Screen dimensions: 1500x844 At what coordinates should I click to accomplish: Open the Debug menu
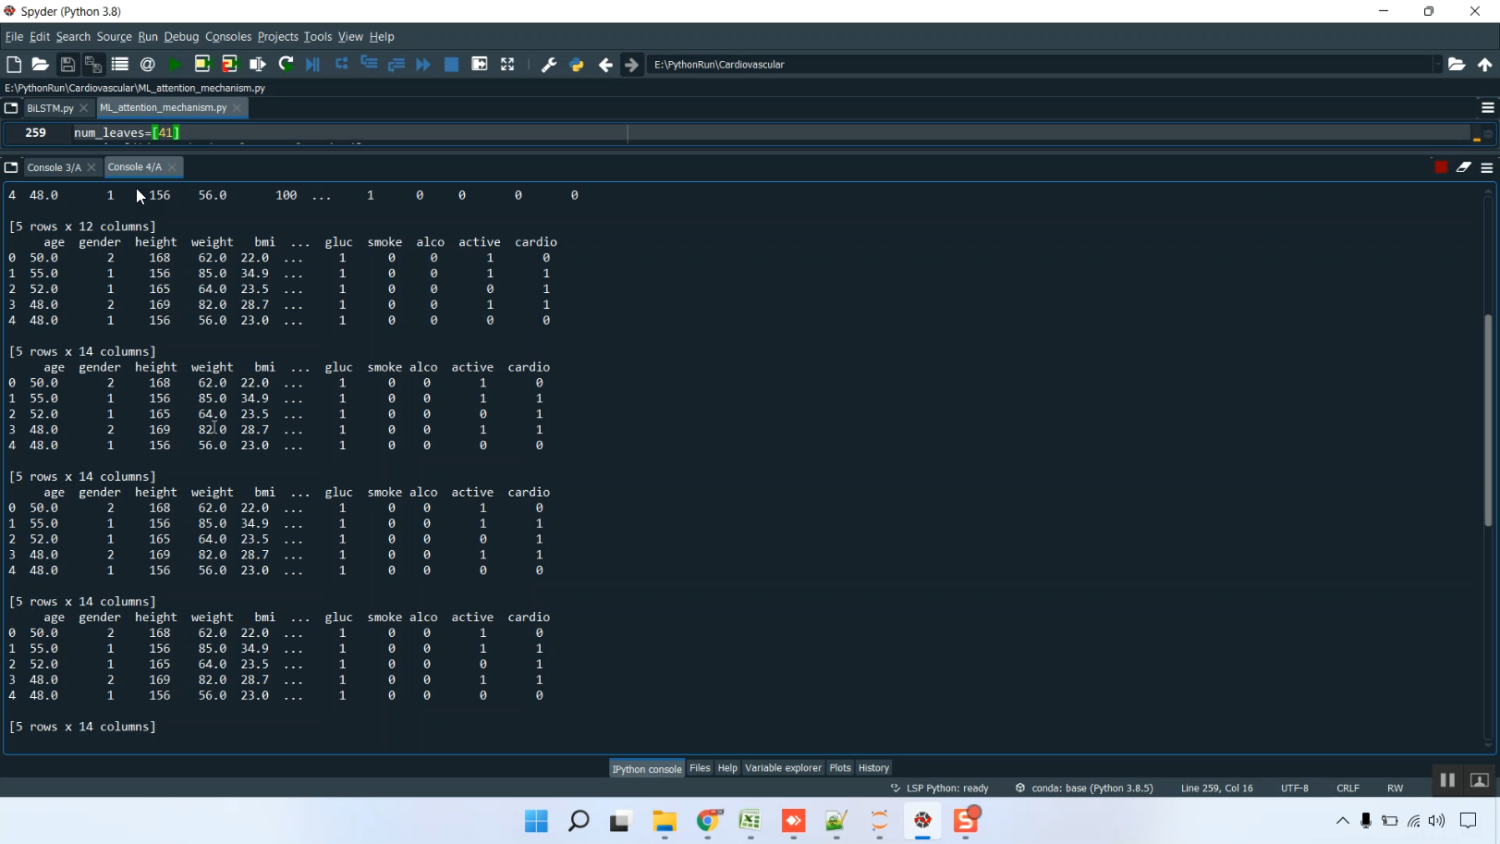181,36
